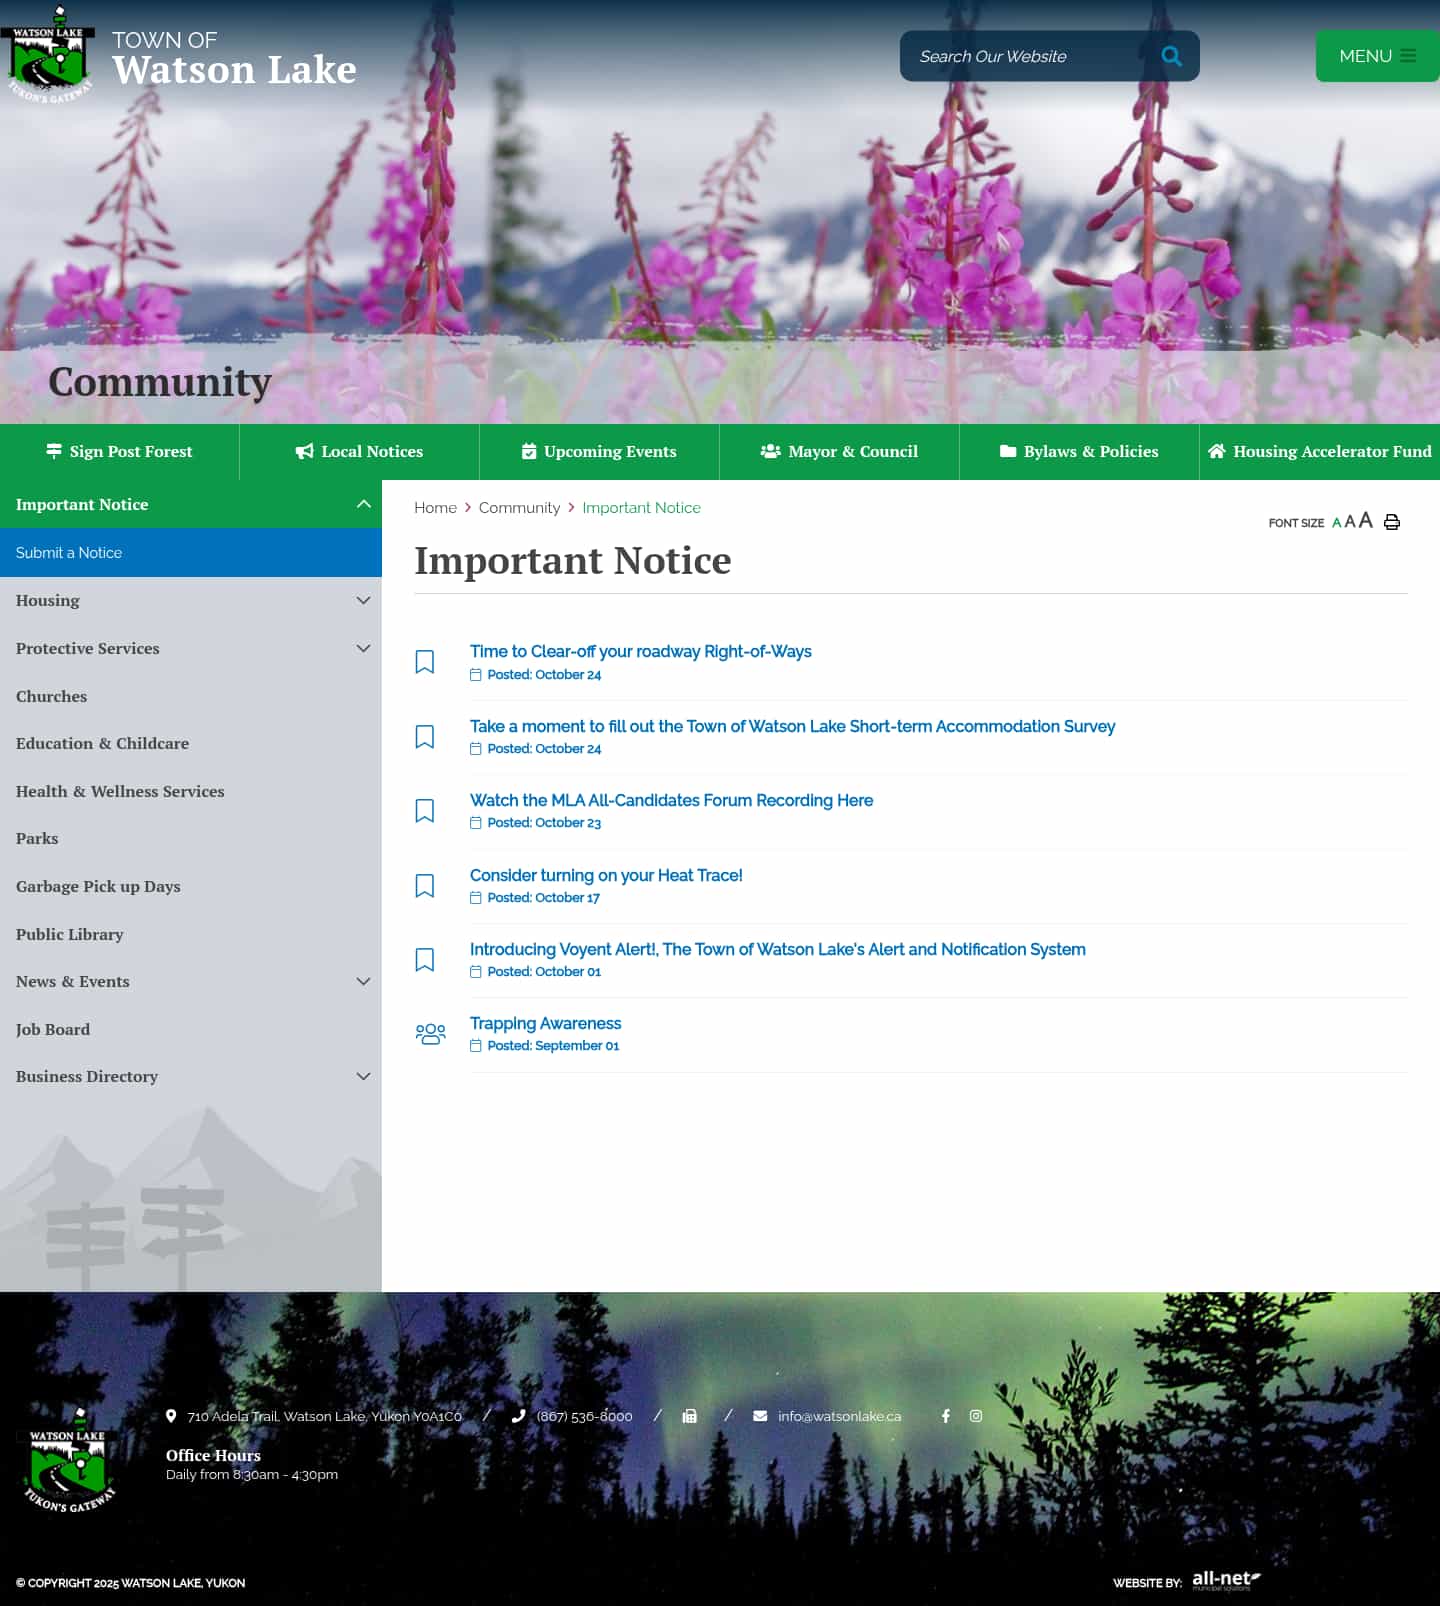Image resolution: width=1440 pixels, height=1606 pixels.
Task: Open Garbage Pick up Days item
Action: [191, 886]
